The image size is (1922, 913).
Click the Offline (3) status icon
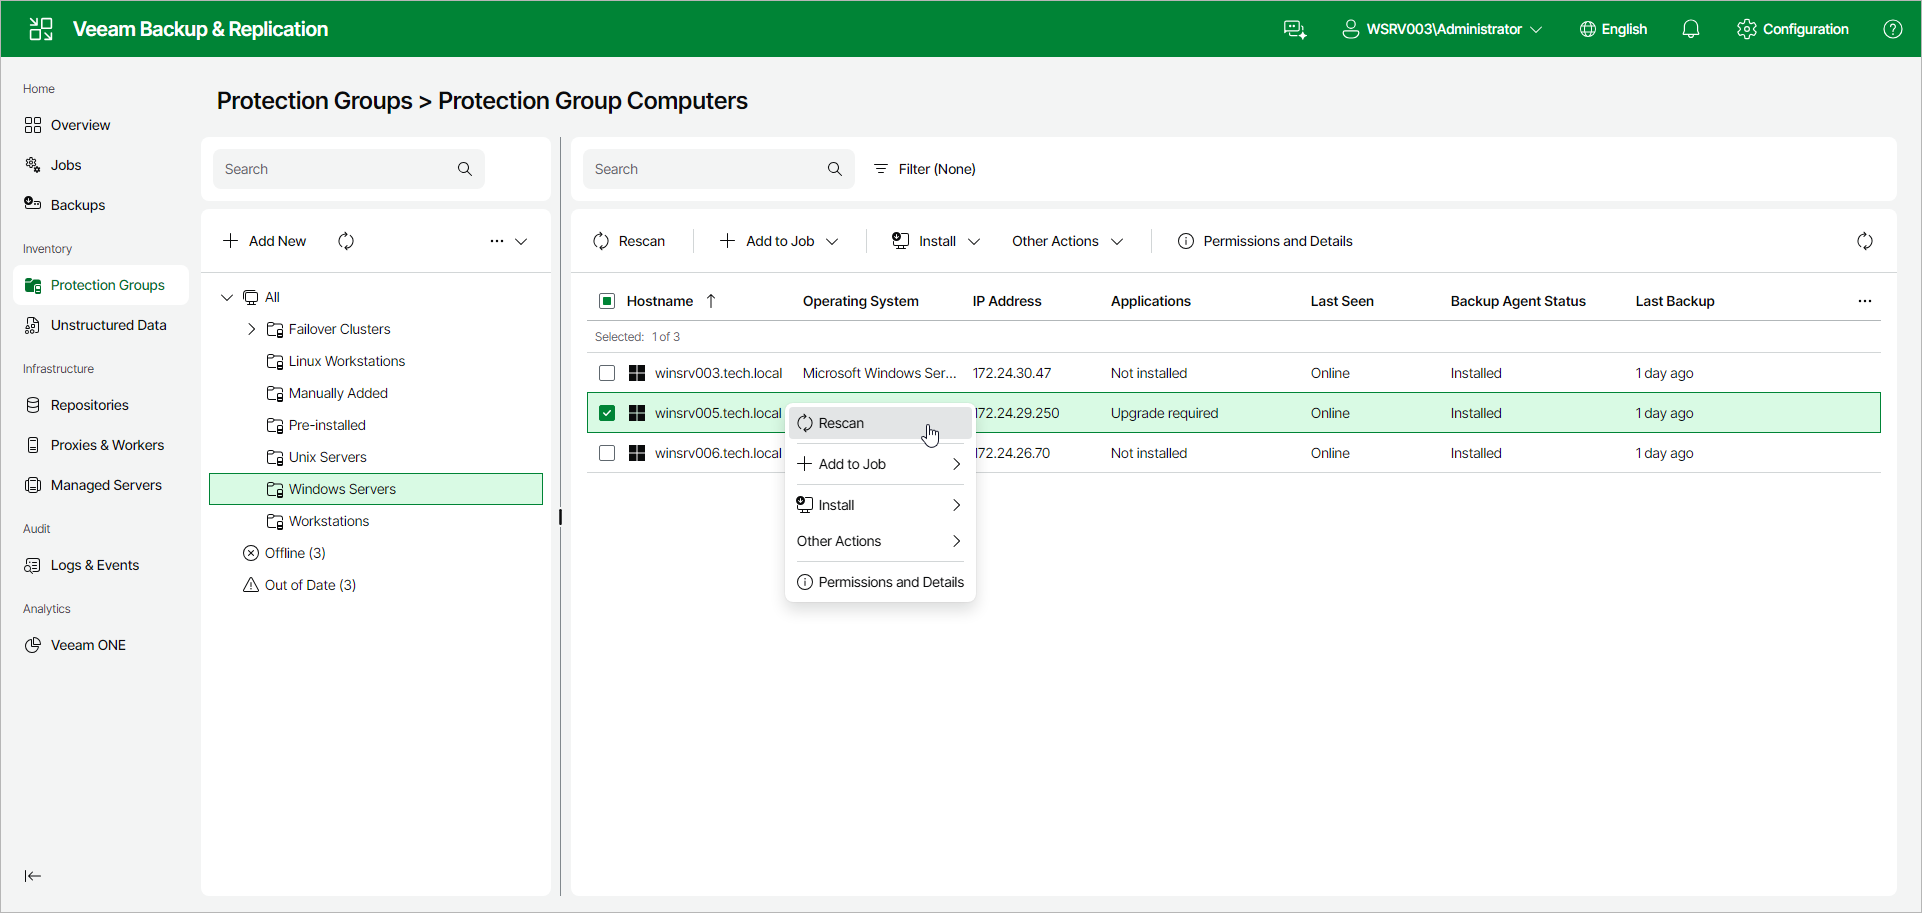point(251,553)
